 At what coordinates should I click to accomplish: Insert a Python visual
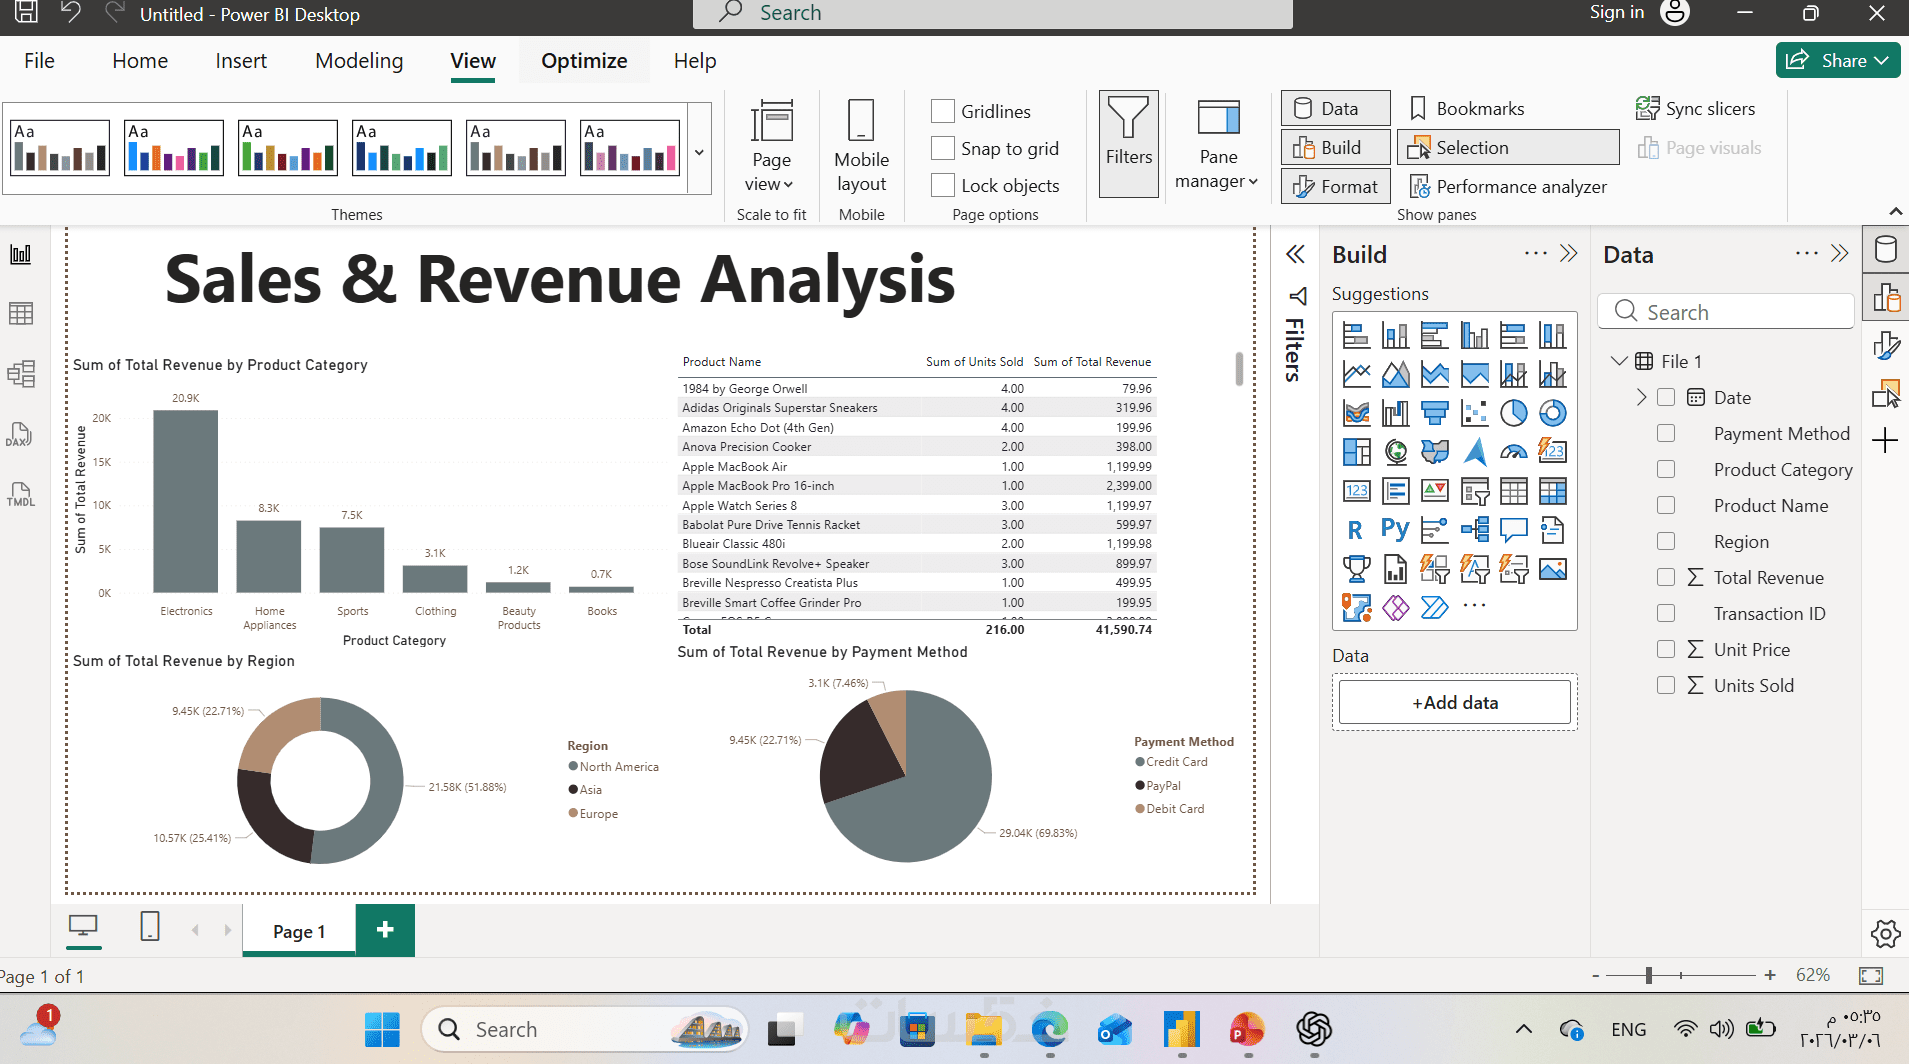[1395, 530]
